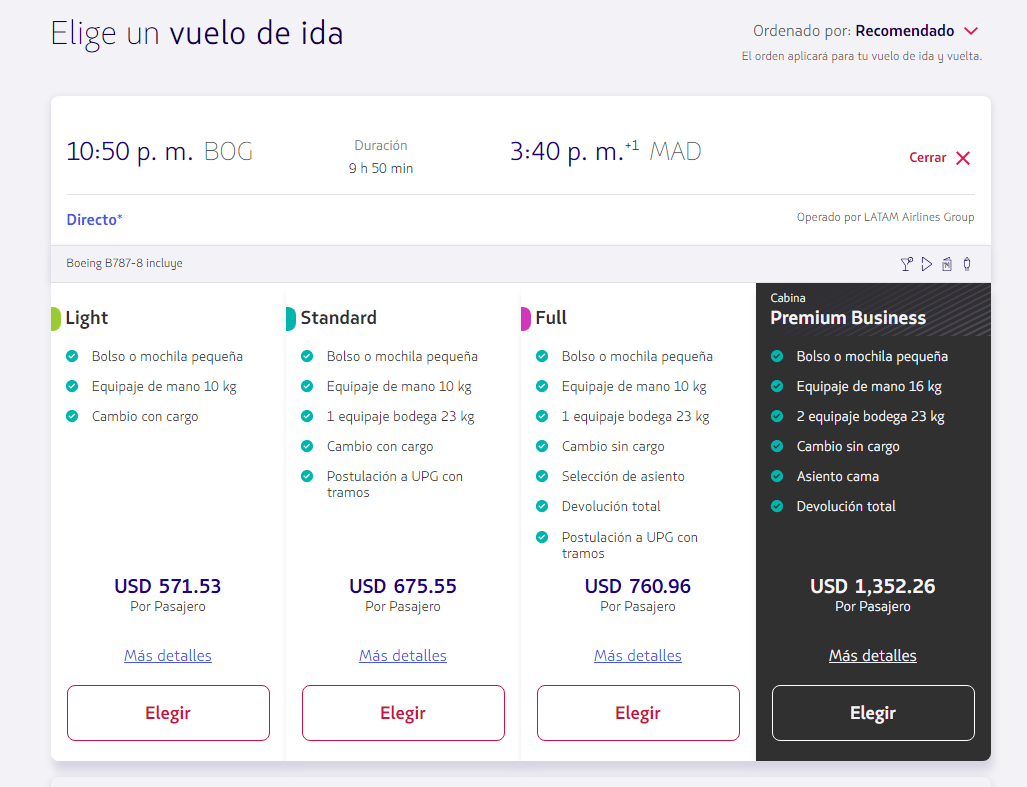Click Postulación a UPG in Full
This screenshot has height=787, width=1027.
[x=629, y=545]
